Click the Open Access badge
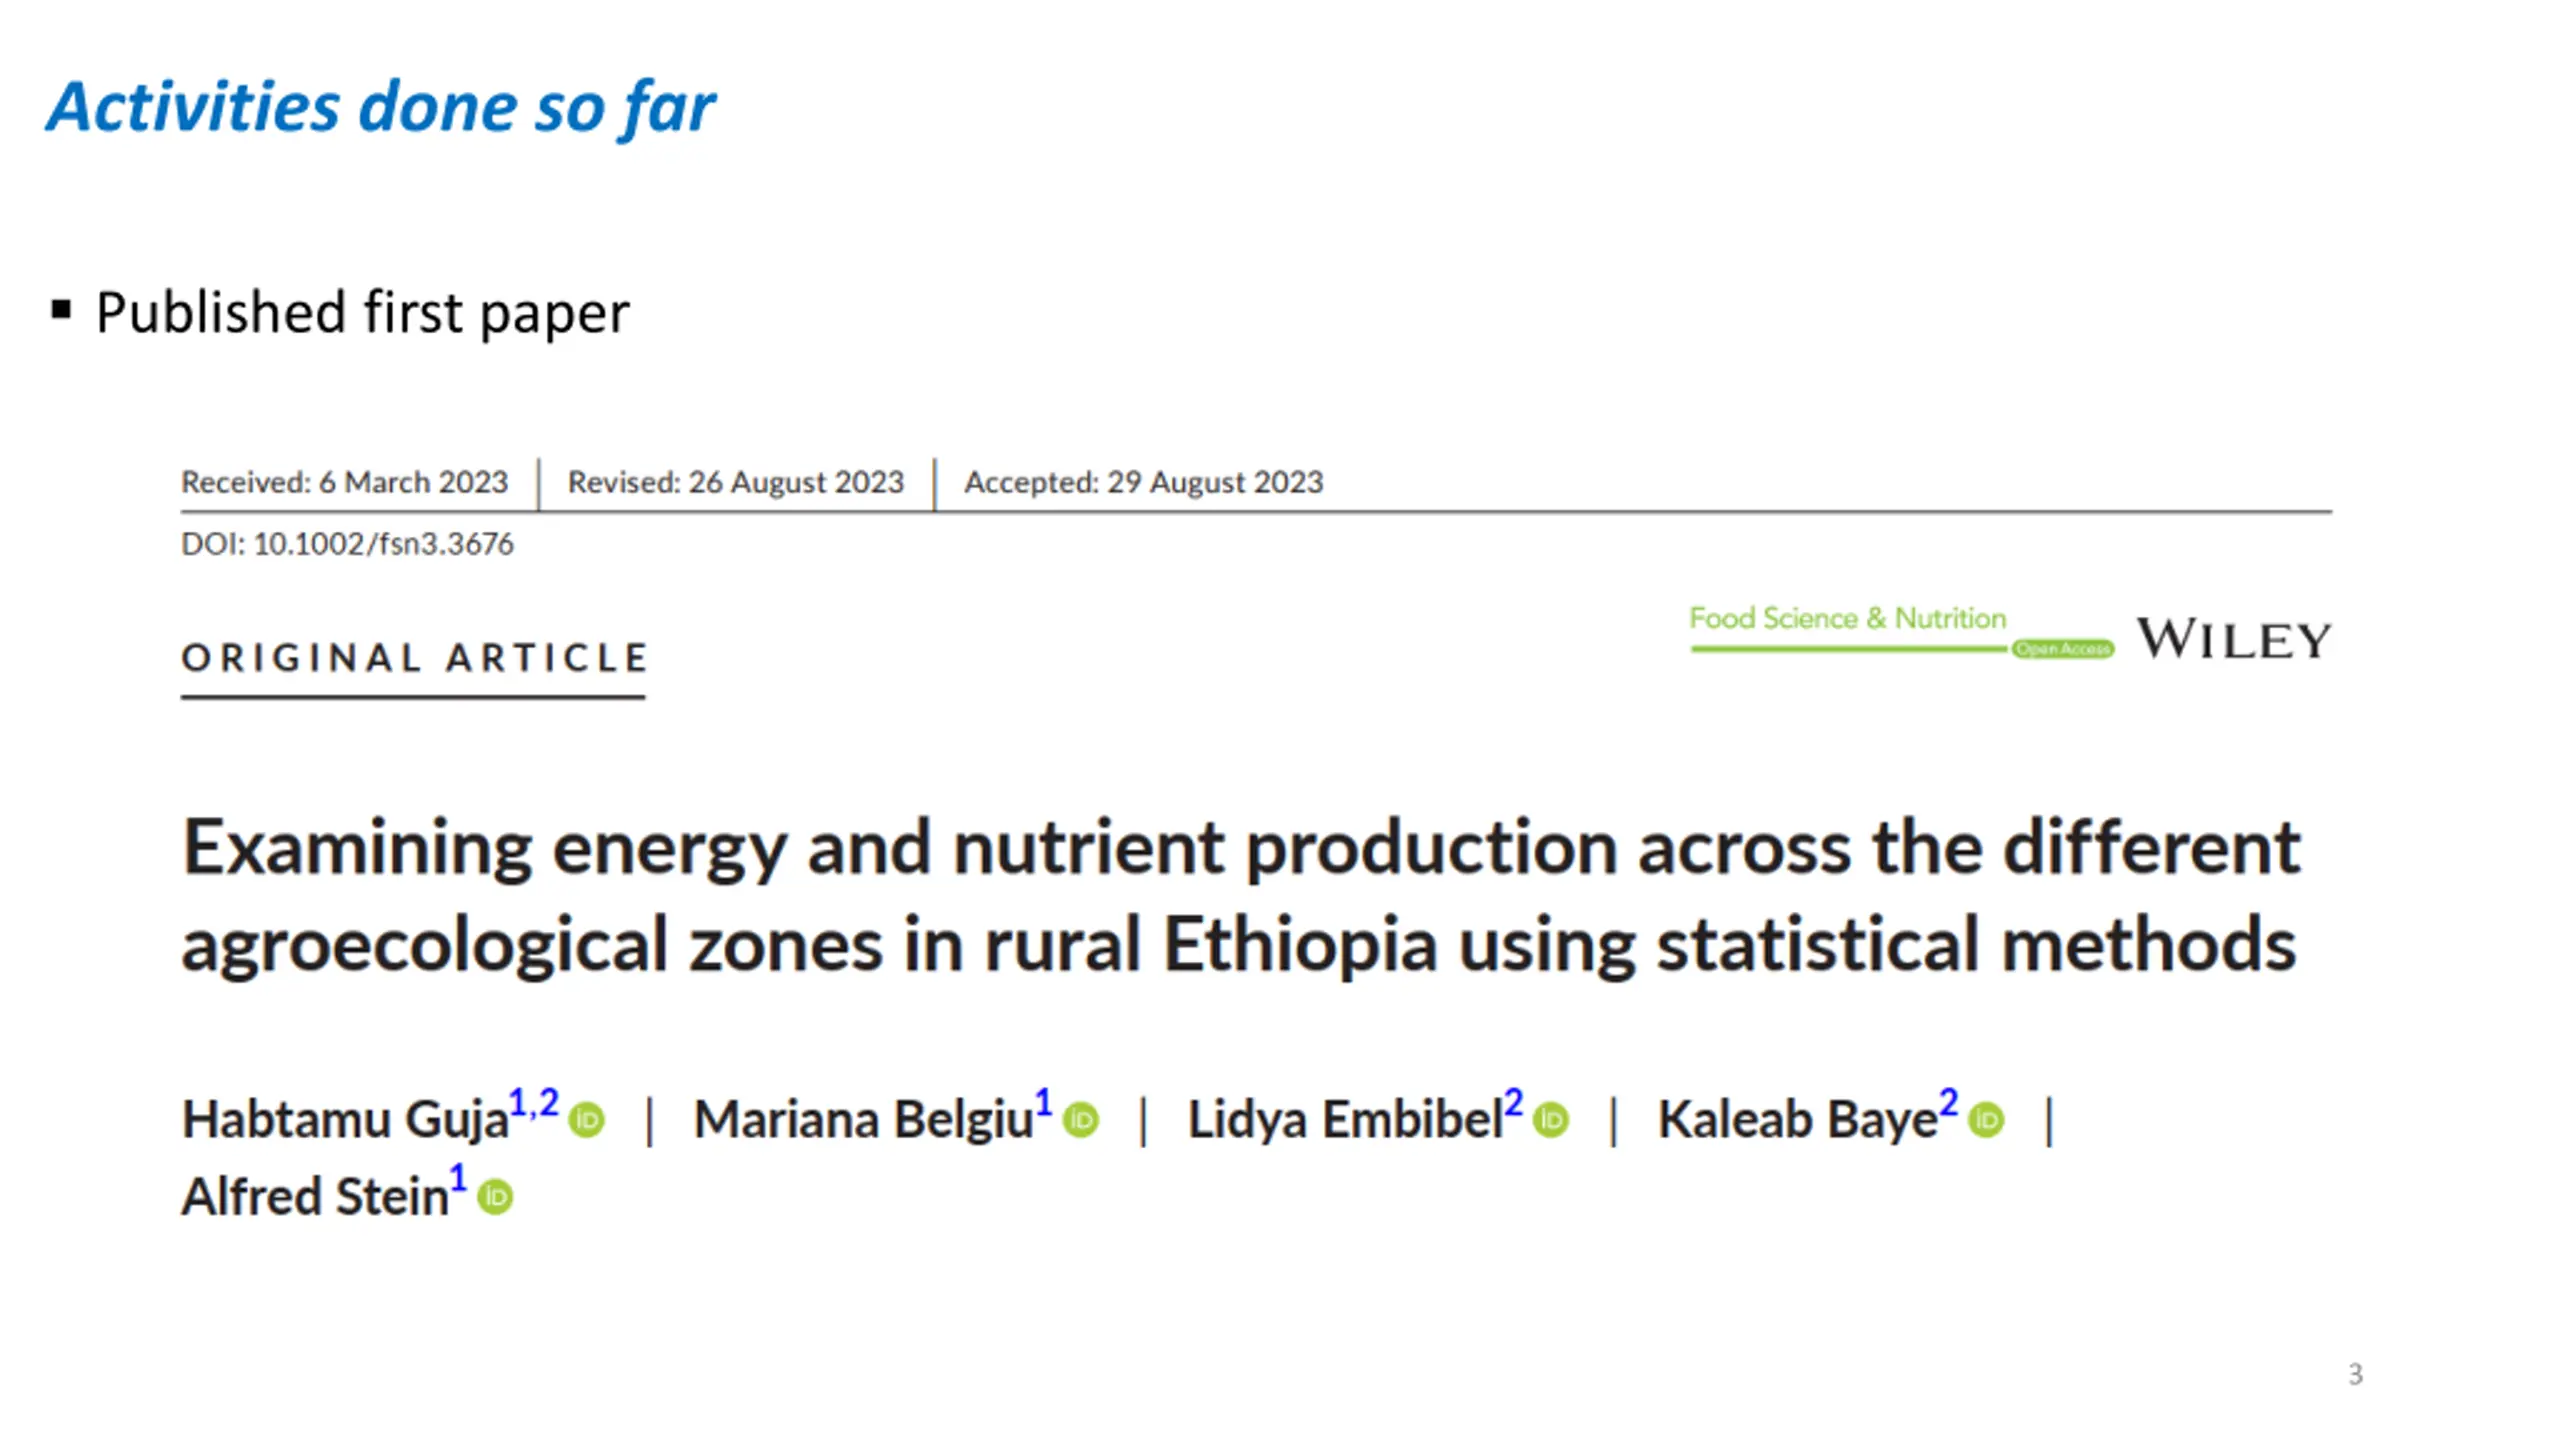The width and height of the screenshot is (2560, 1440). (x=2063, y=649)
